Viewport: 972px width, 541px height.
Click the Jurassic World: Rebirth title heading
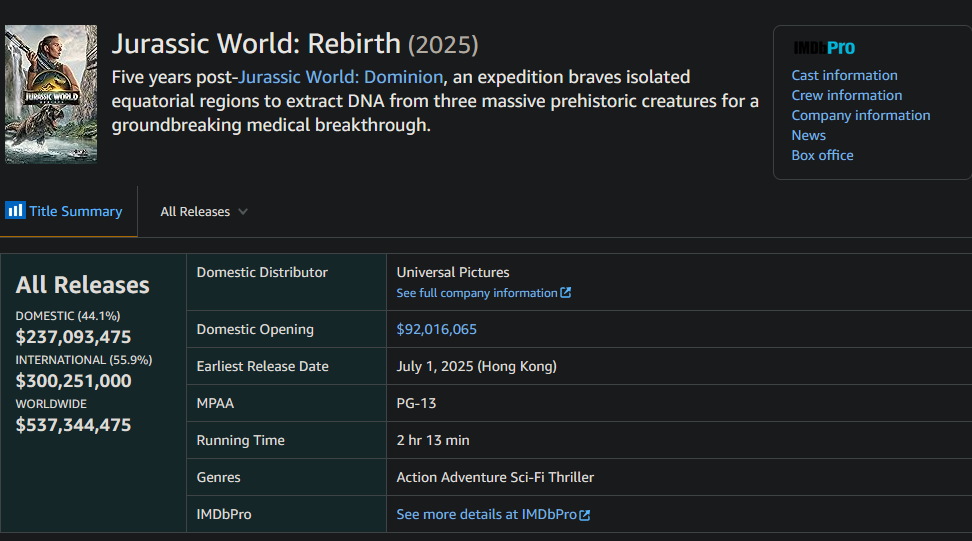click(x=256, y=44)
